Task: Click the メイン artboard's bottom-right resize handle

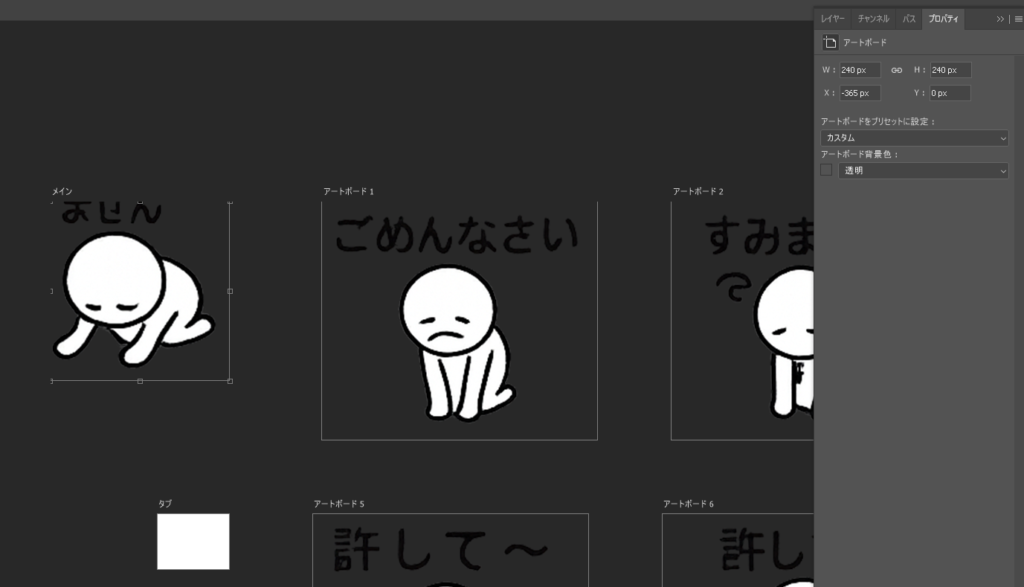Action: click(x=230, y=381)
